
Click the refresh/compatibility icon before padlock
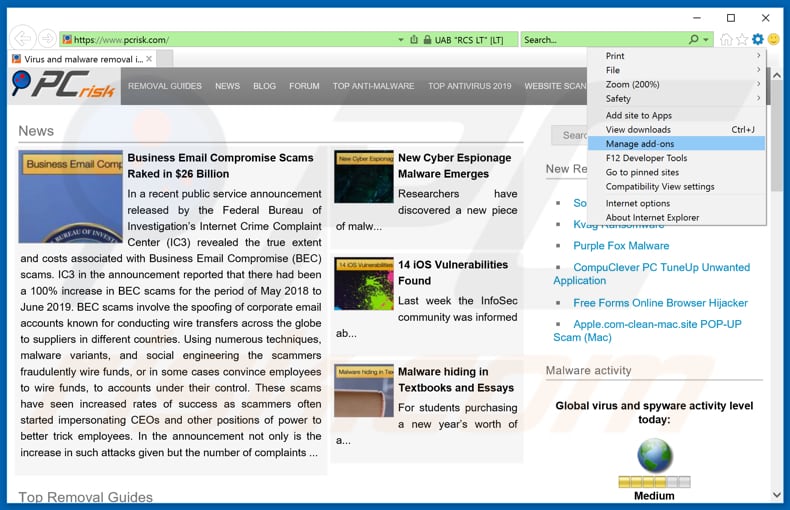tap(414, 39)
